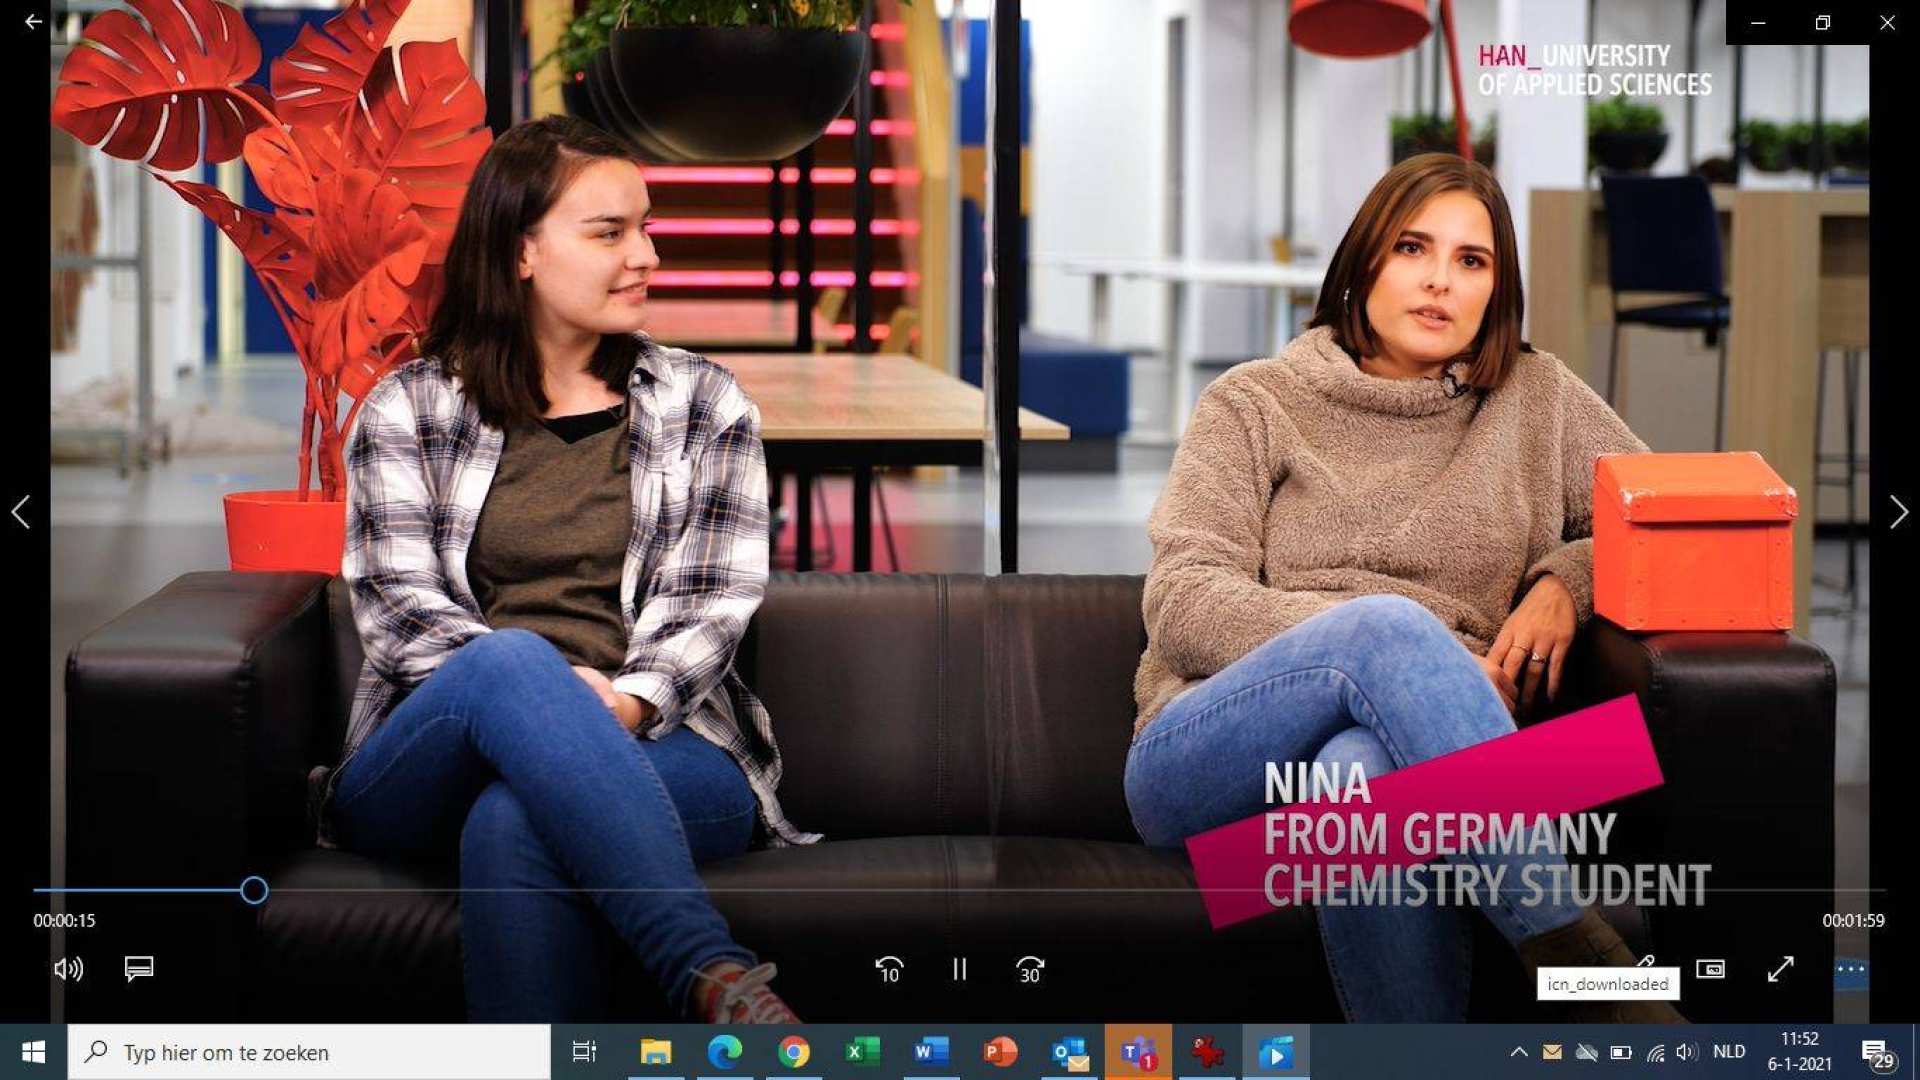Launch Microsoft Edge from taskbar
Screen dimensions: 1920x1080
pyautogui.click(x=725, y=1052)
